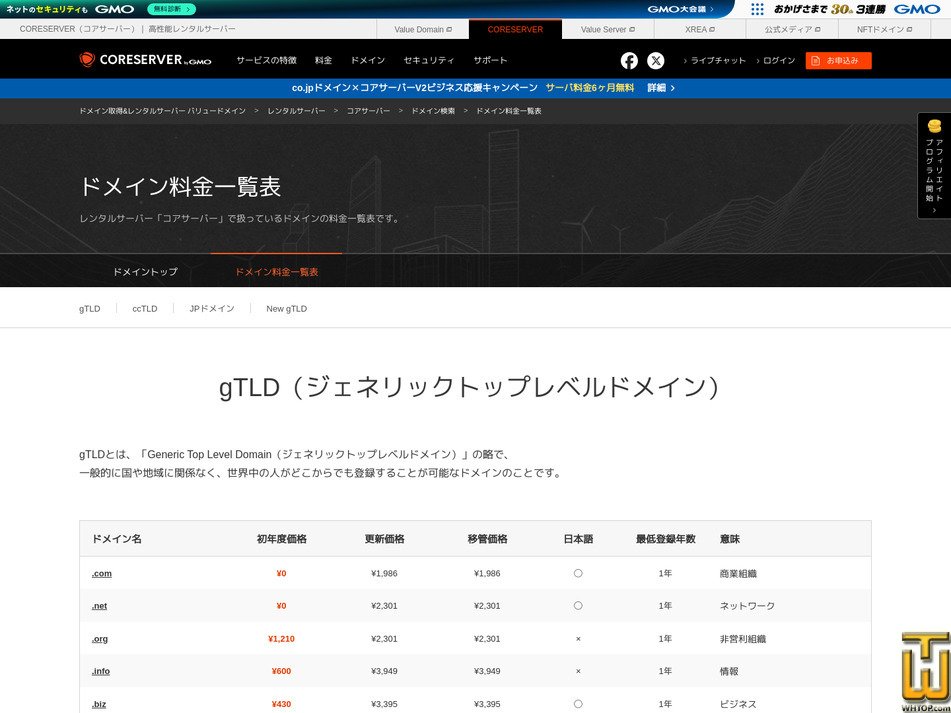Go to ドメイン検索 breadcrumb
Screen dimensions: 951x713
[x=433, y=111]
